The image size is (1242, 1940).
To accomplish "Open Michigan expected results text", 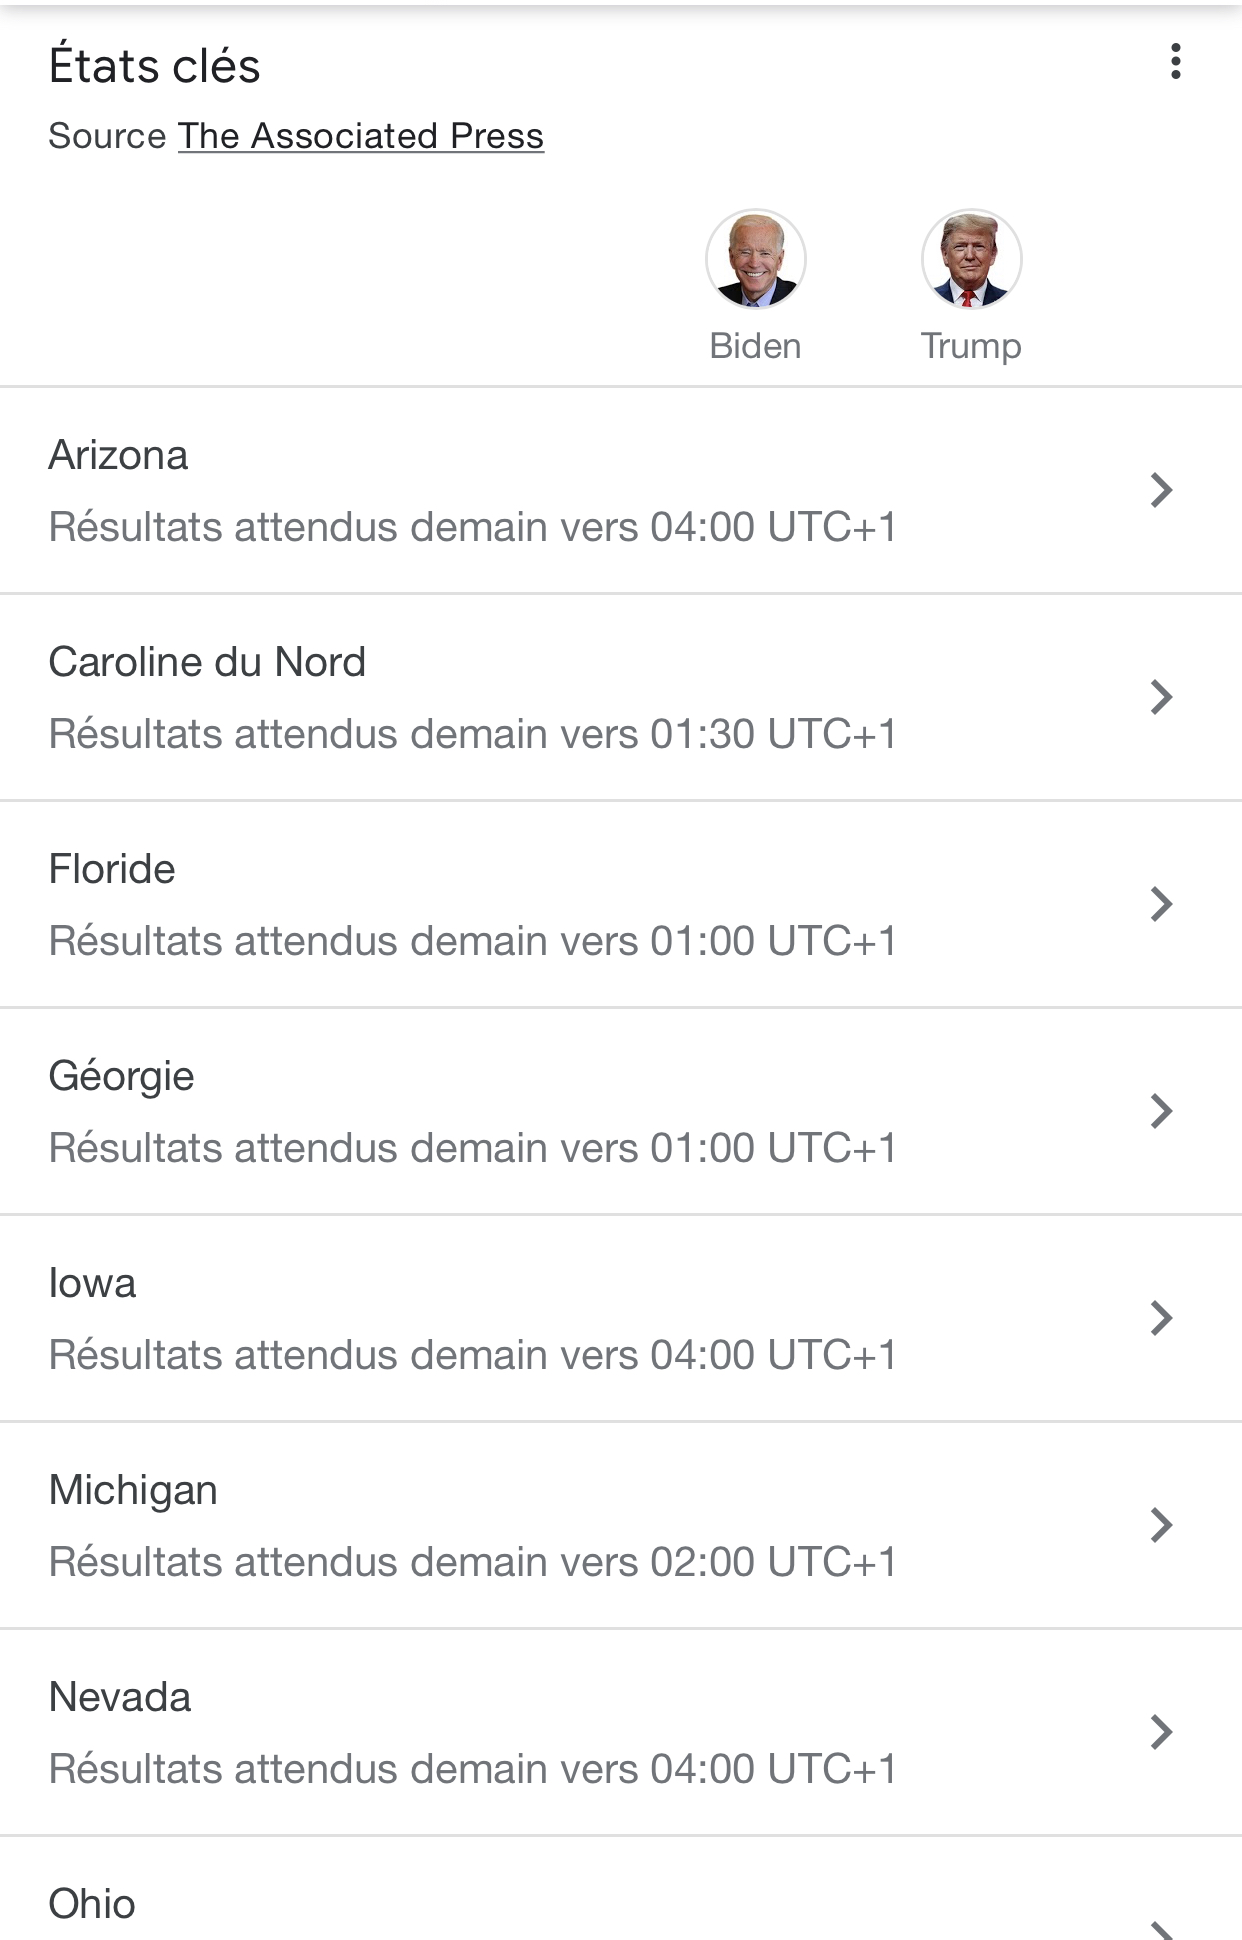I will pos(472,1562).
